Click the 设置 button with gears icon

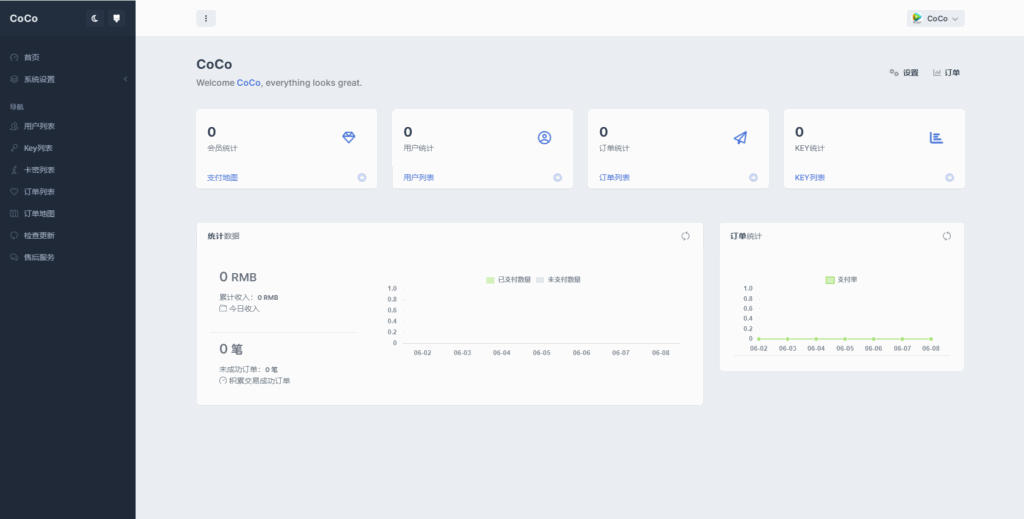904,72
